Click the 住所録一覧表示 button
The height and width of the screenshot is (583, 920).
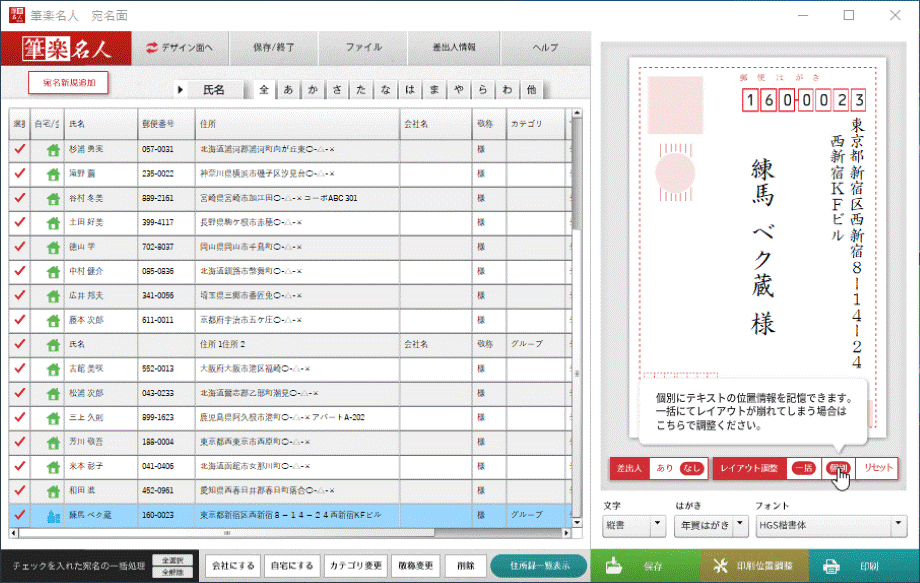(x=539, y=566)
